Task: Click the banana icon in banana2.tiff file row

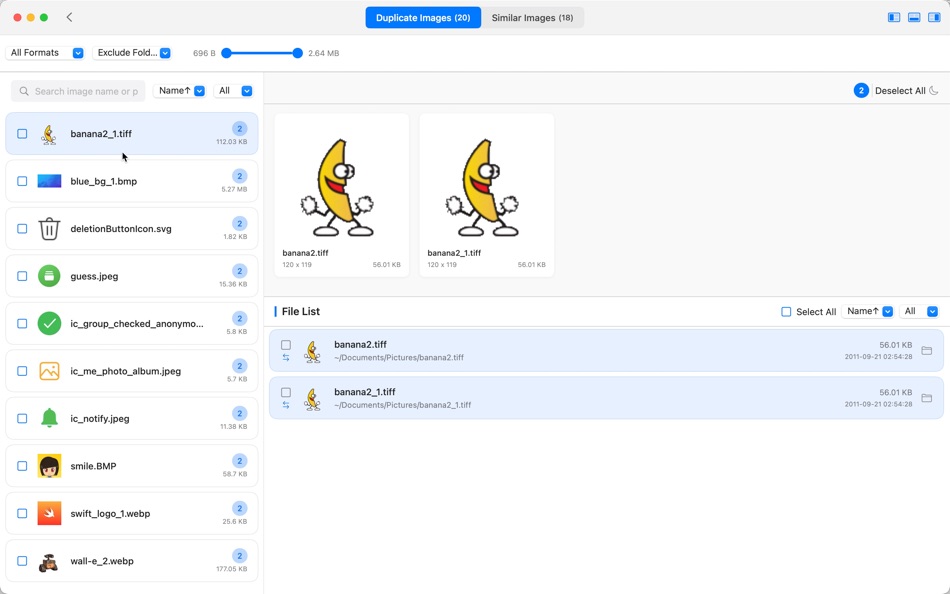Action: [x=312, y=351]
